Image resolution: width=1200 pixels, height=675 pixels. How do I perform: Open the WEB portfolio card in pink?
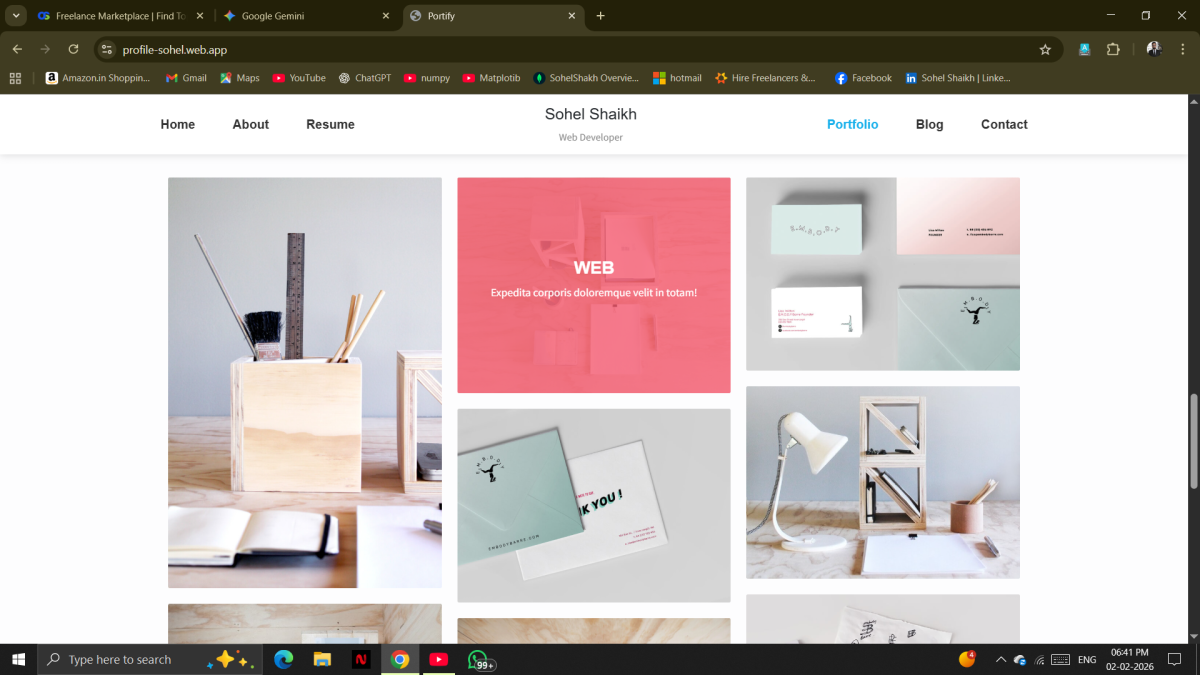pos(593,285)
